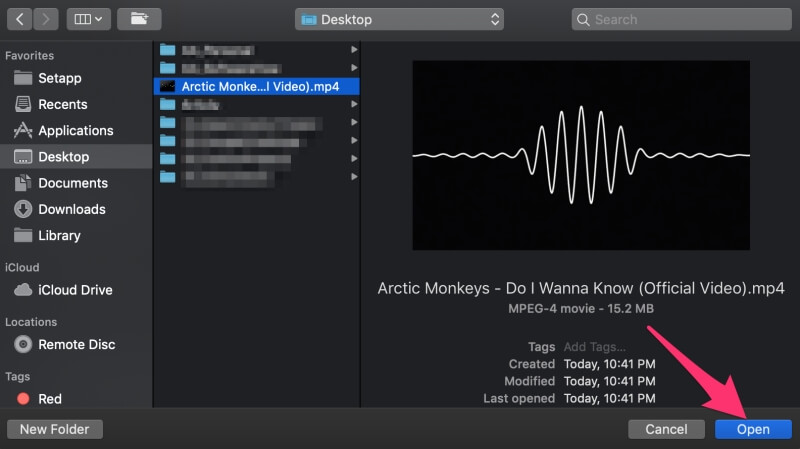Expand the first folder's disclosure arrow
The image size is (800, 449).
(x=354, y=49)
